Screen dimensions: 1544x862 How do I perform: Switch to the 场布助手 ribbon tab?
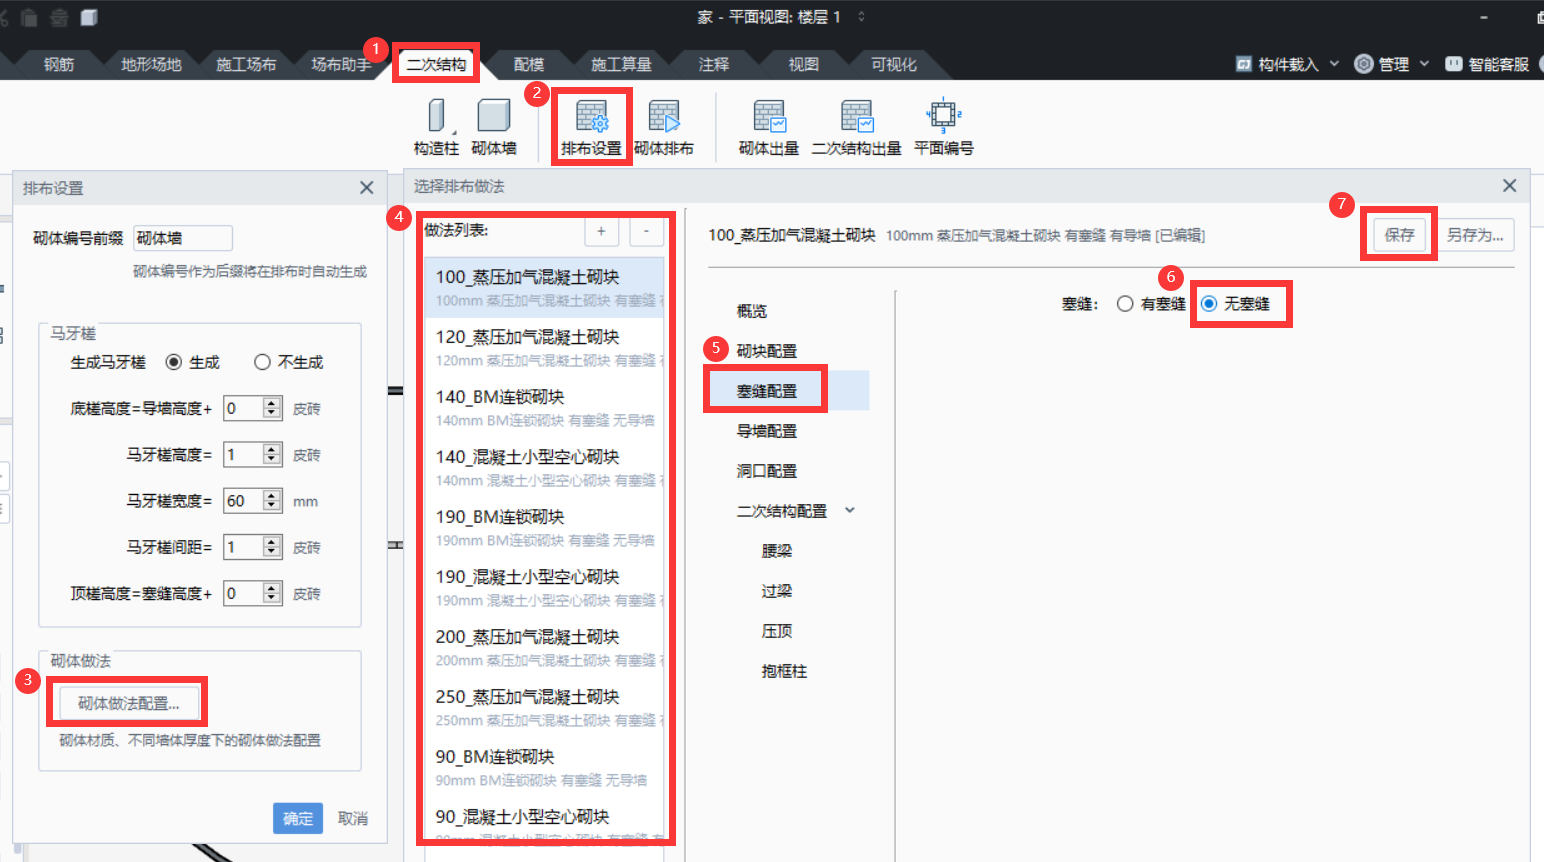click(x=341, y=64)
